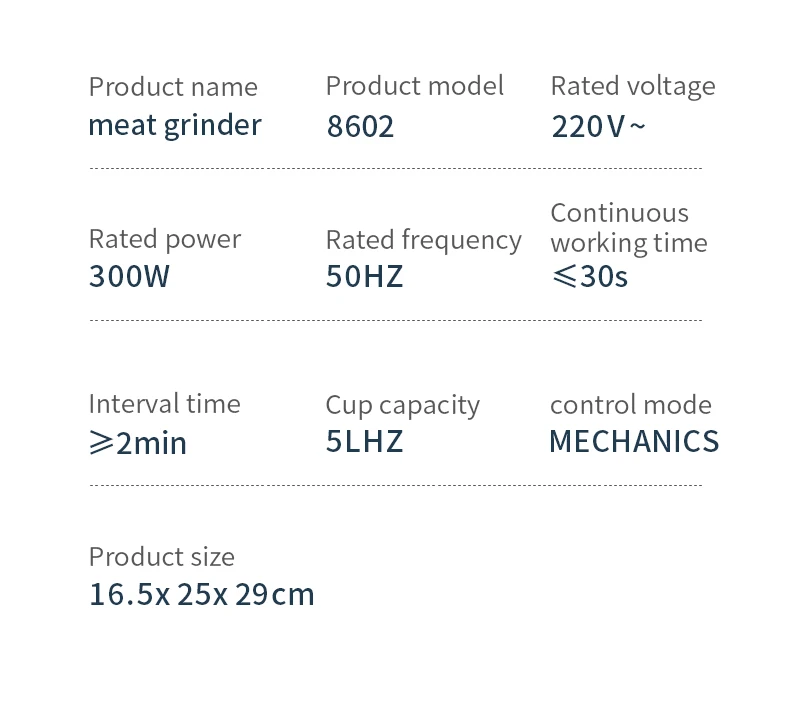Select the 220V~ voltage value
Image resolution: width=788 pixels, height=702 pixels.
[x=598, y=127]
